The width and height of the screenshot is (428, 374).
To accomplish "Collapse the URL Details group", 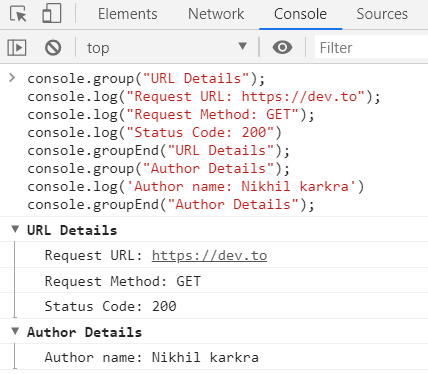I will 15,229.
